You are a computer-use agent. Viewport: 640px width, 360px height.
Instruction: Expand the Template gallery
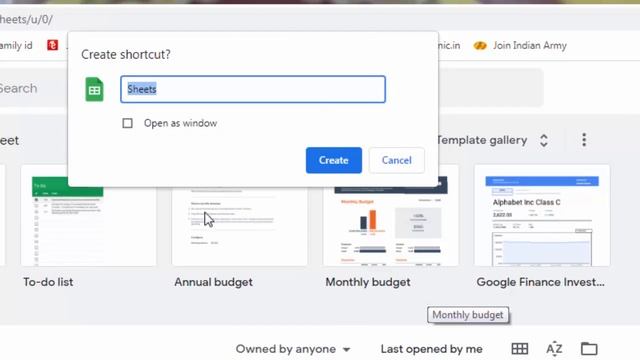click(x=543, y=140)
